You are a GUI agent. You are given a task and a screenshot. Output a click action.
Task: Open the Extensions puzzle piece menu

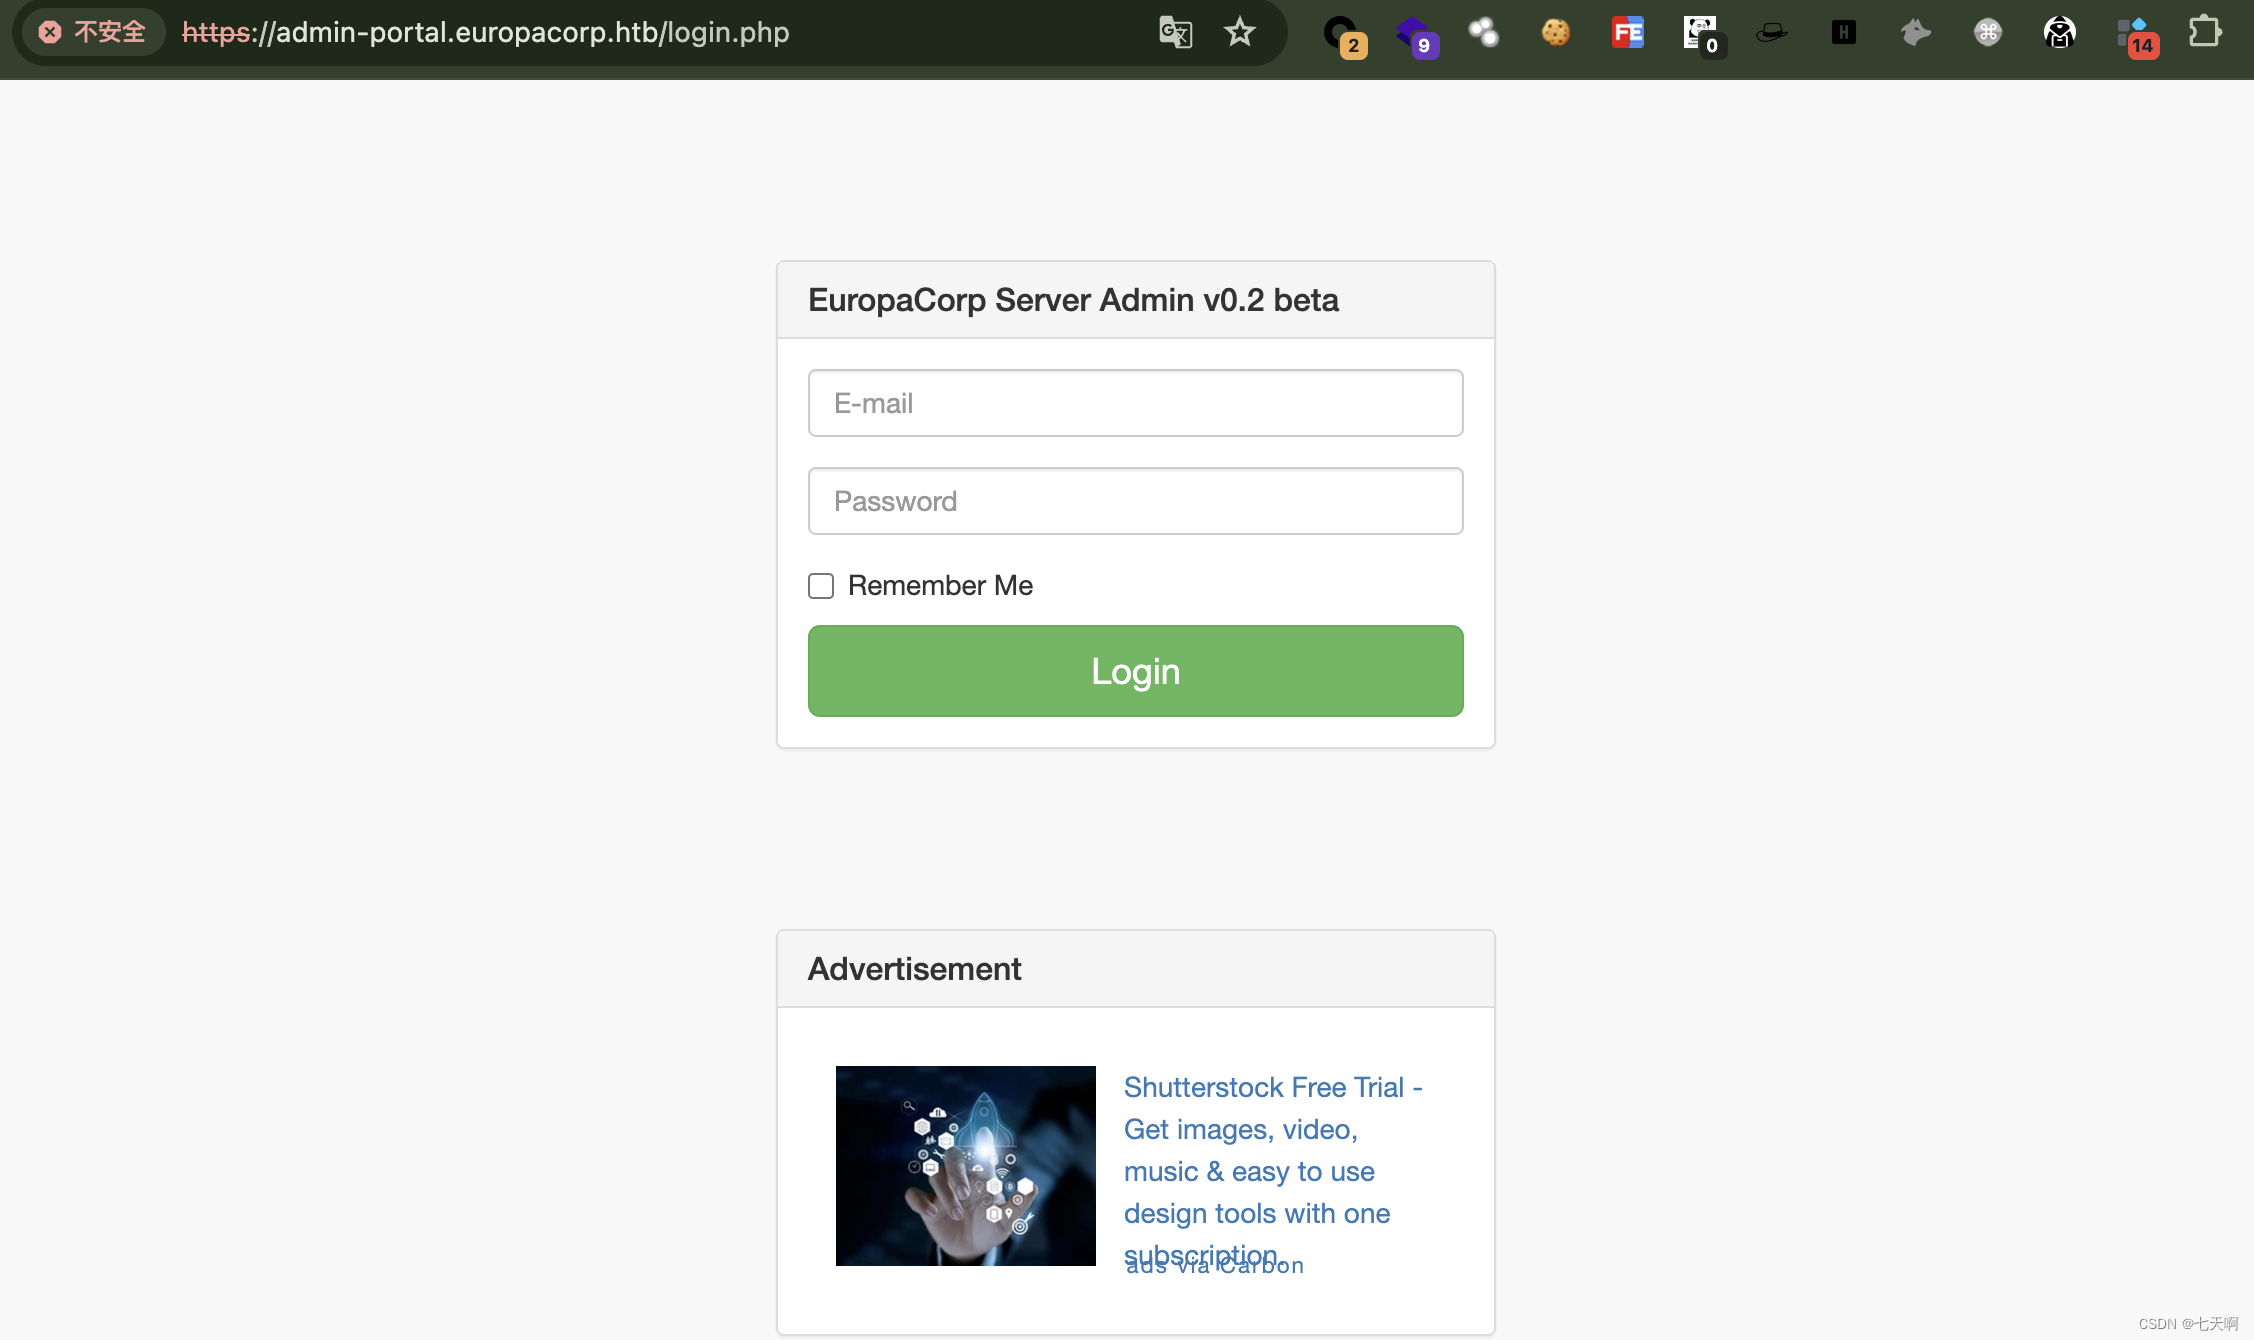[x=2205, y=32]
